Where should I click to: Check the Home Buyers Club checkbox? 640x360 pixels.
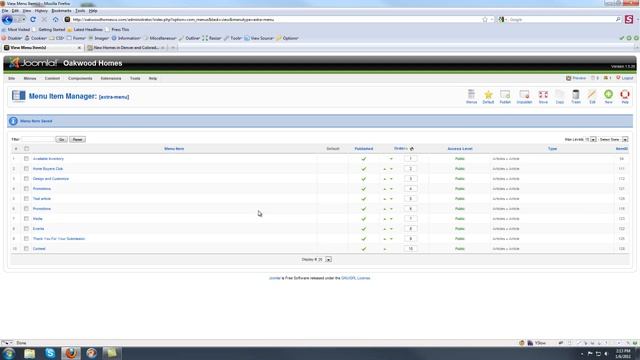coord(27,169)
